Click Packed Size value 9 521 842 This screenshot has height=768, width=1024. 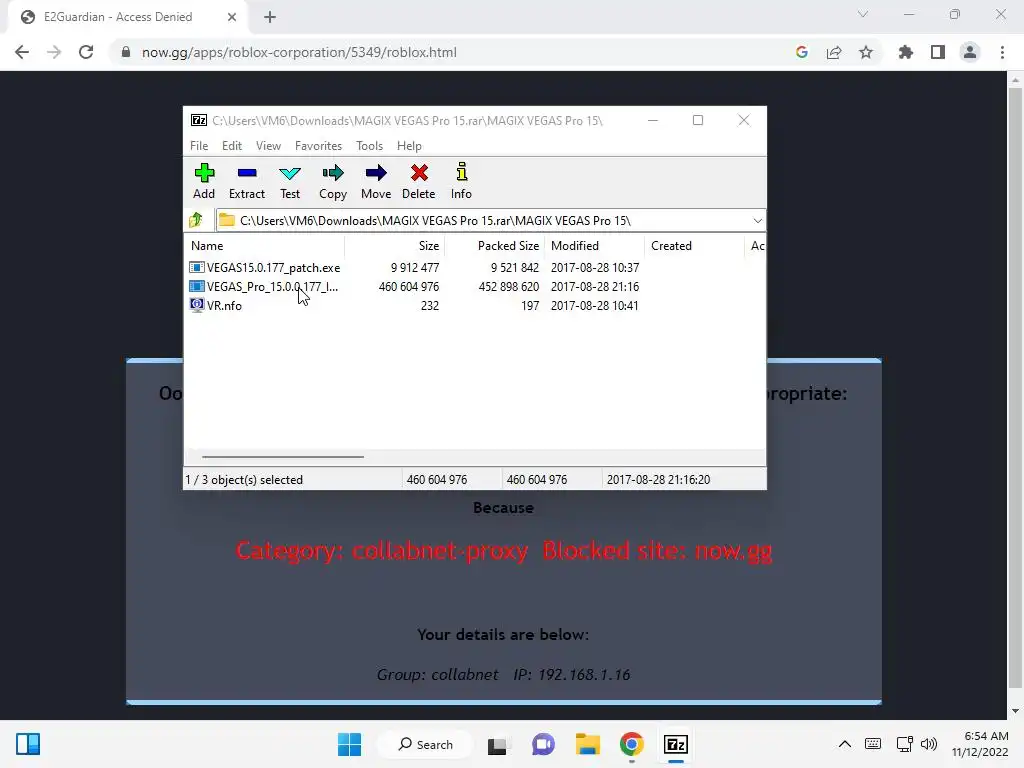pyautogui.click(x=515, y=268)
